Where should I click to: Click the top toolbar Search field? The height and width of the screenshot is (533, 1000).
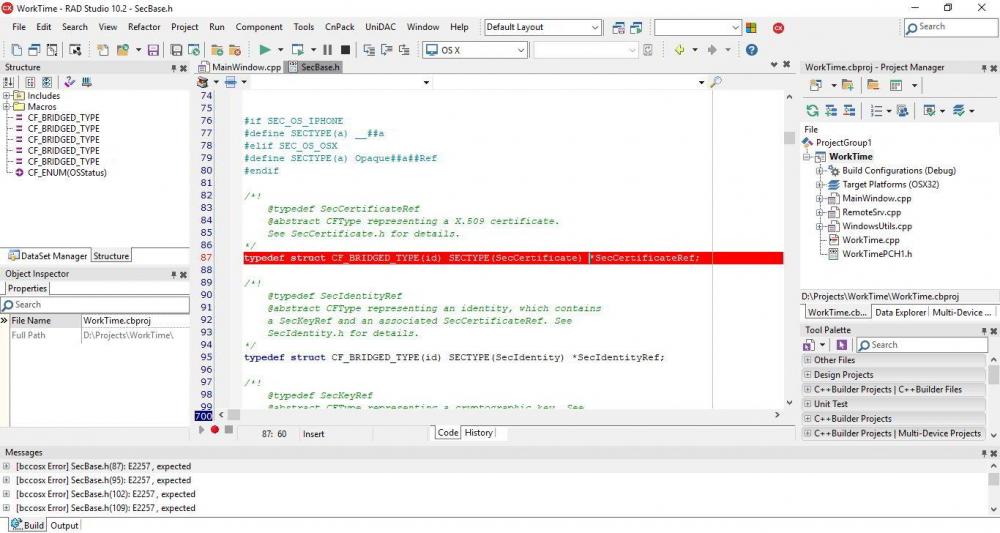pyautogui.click(x=952, y=27)
